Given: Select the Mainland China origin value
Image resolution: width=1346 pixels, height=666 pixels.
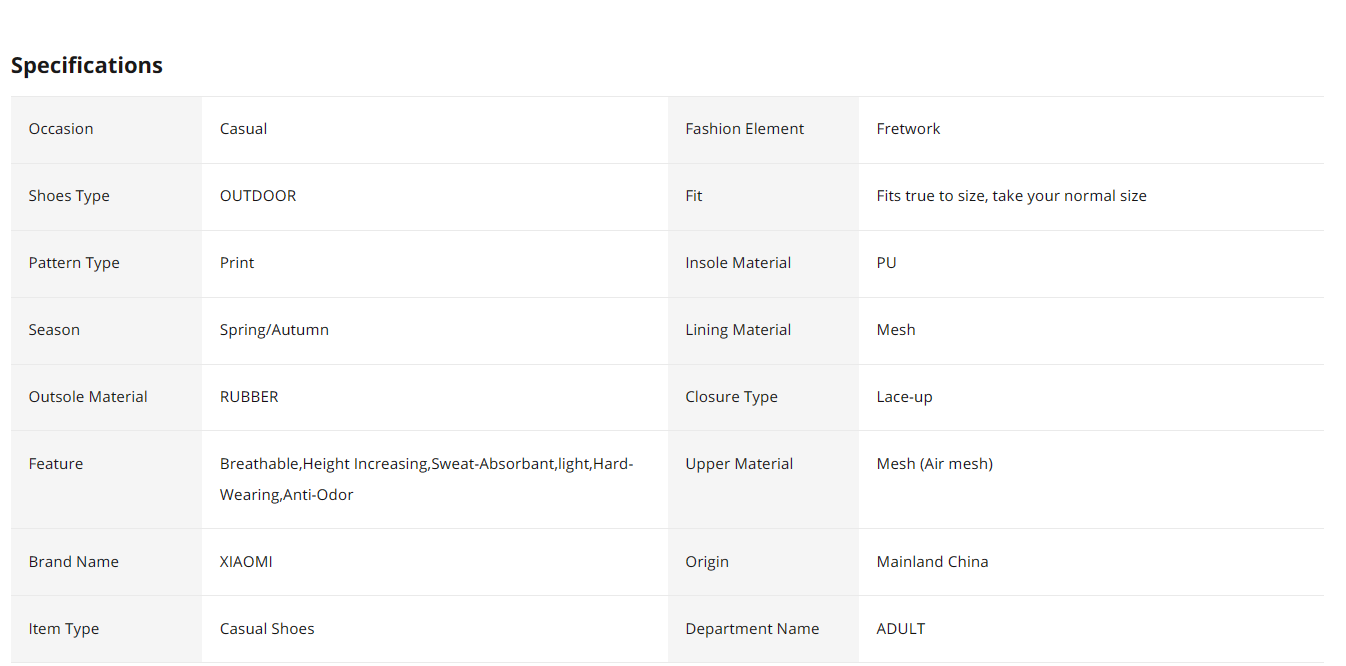Looking at the screenshot, I should pos(932,562).
